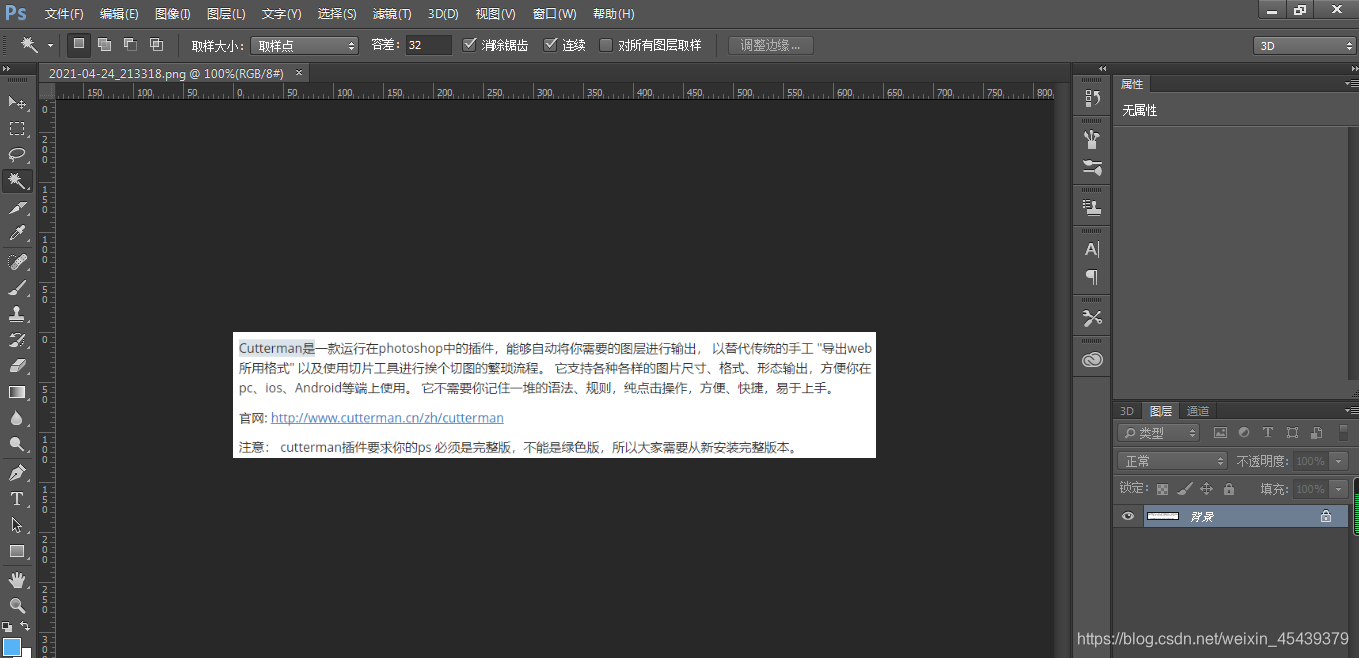The height and width of the screenshot is (658, 1359).
Task: Open the Tool Presets panel icon
Action: 1092,318
